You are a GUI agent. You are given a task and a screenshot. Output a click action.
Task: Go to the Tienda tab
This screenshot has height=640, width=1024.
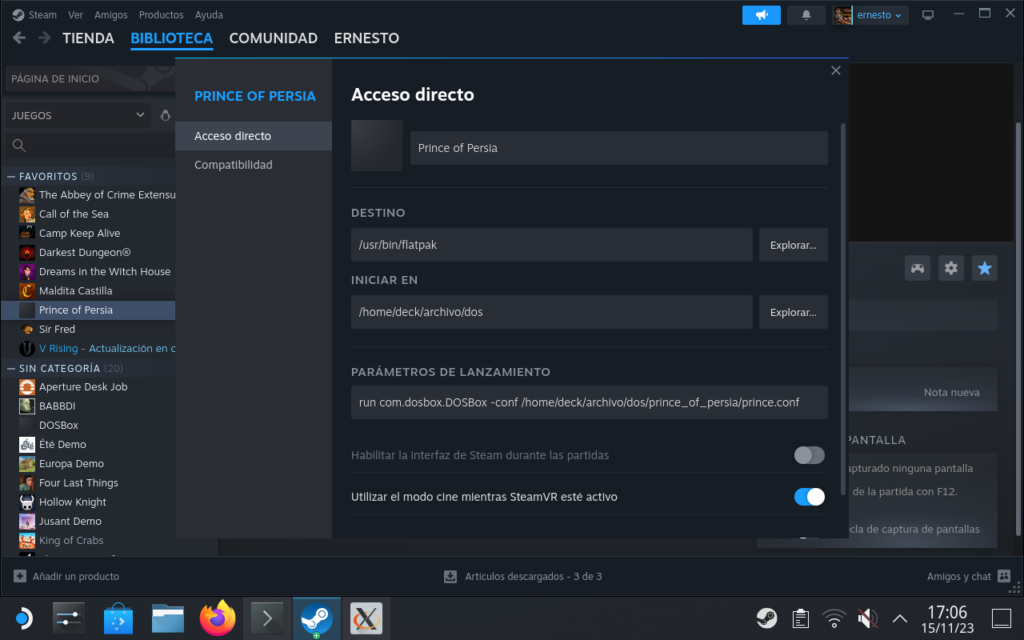[88, 38]
